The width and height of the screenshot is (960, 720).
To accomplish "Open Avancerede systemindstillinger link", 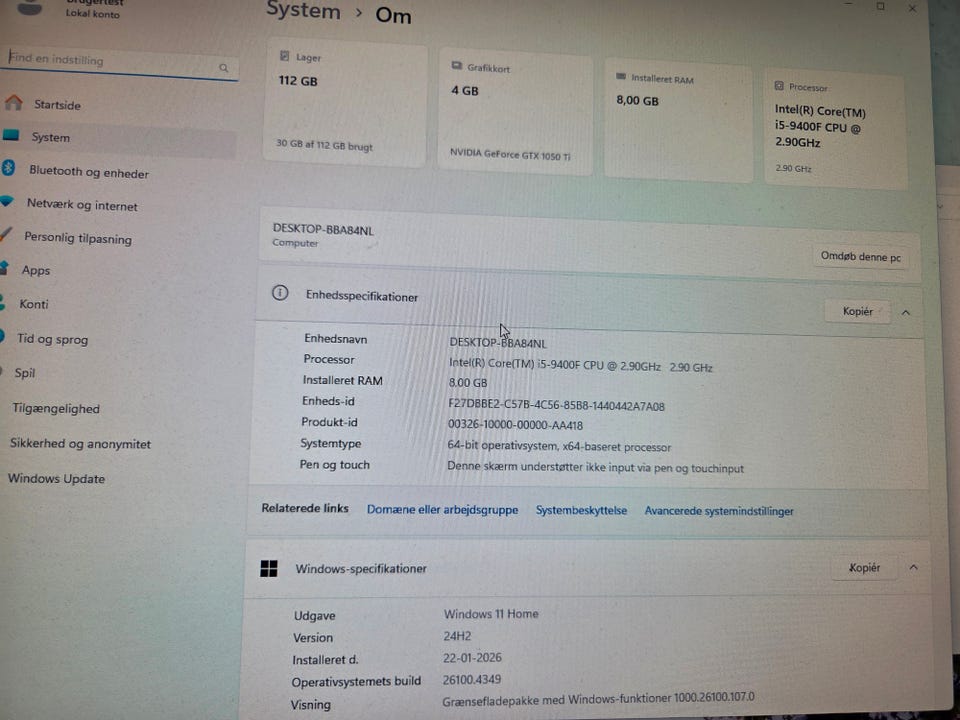I will (719, 511).
